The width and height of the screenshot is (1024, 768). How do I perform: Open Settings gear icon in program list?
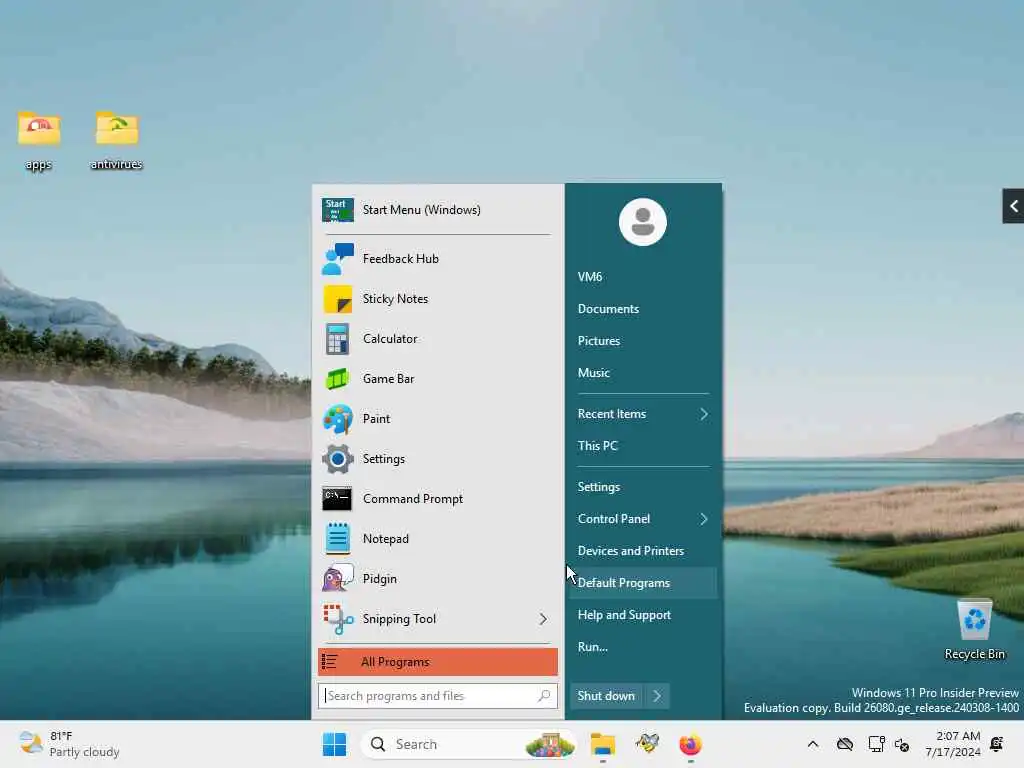[x=338, y=459]
